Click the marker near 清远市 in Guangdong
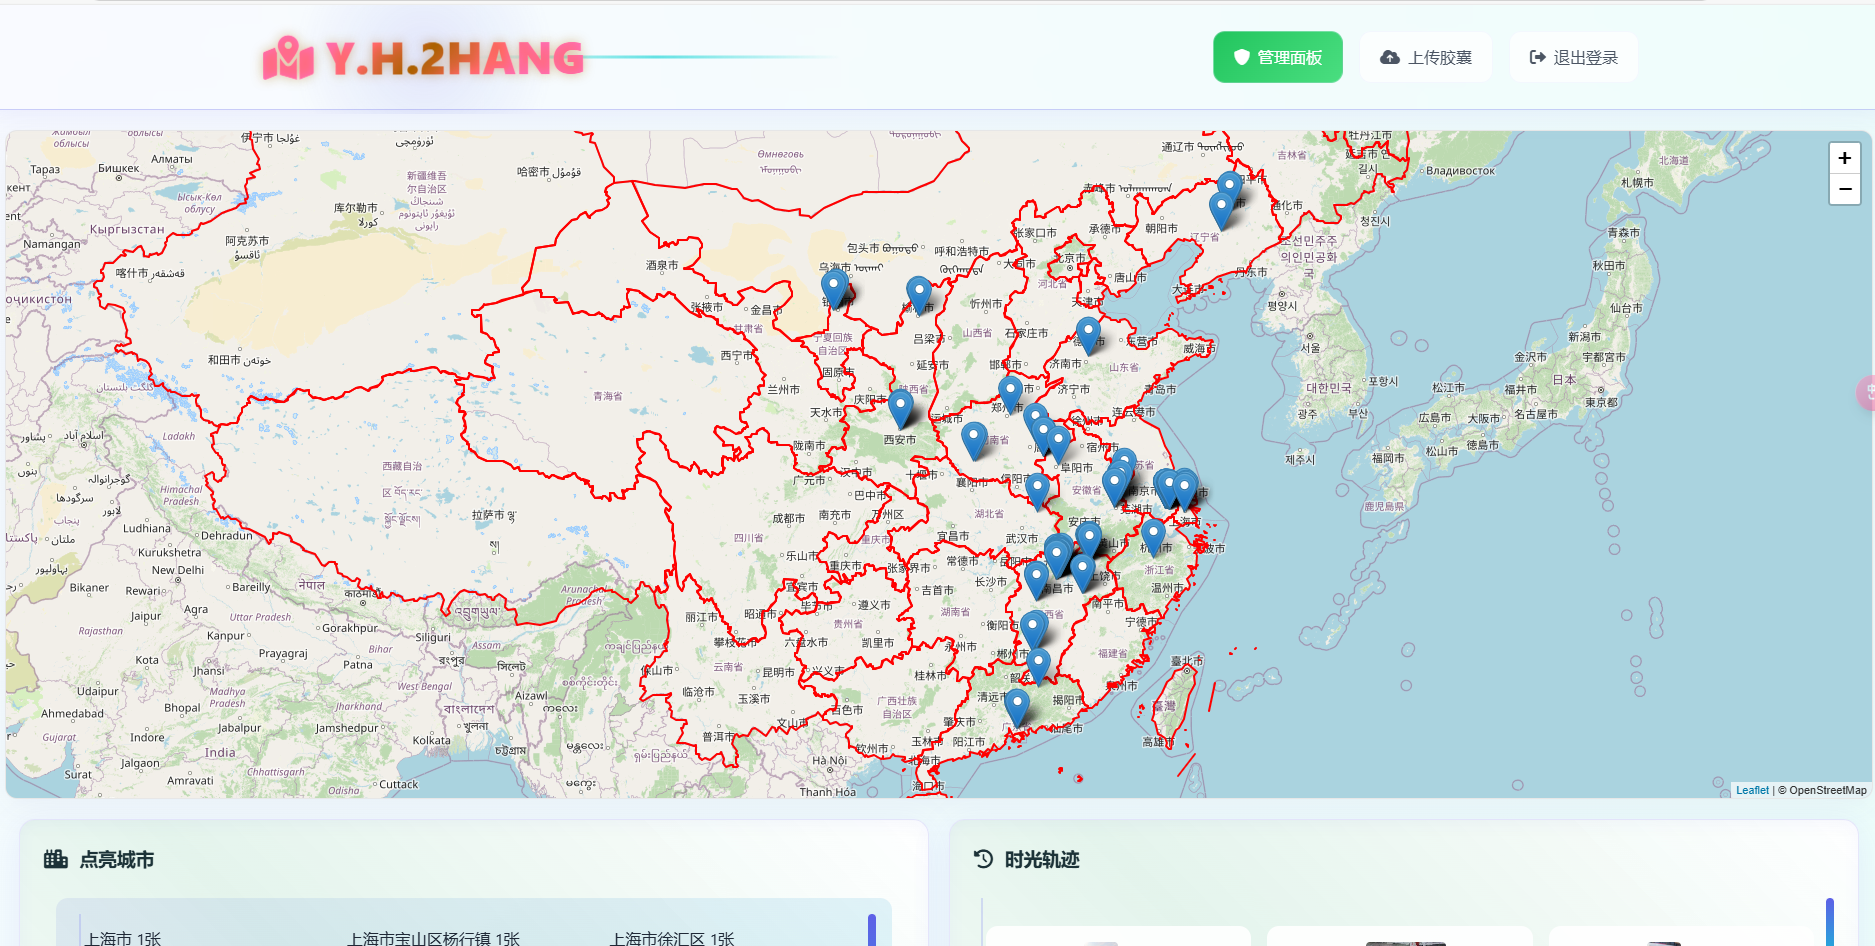Image resolution: width=1875 pixels, height=946 pixels. click(1016, 704)
